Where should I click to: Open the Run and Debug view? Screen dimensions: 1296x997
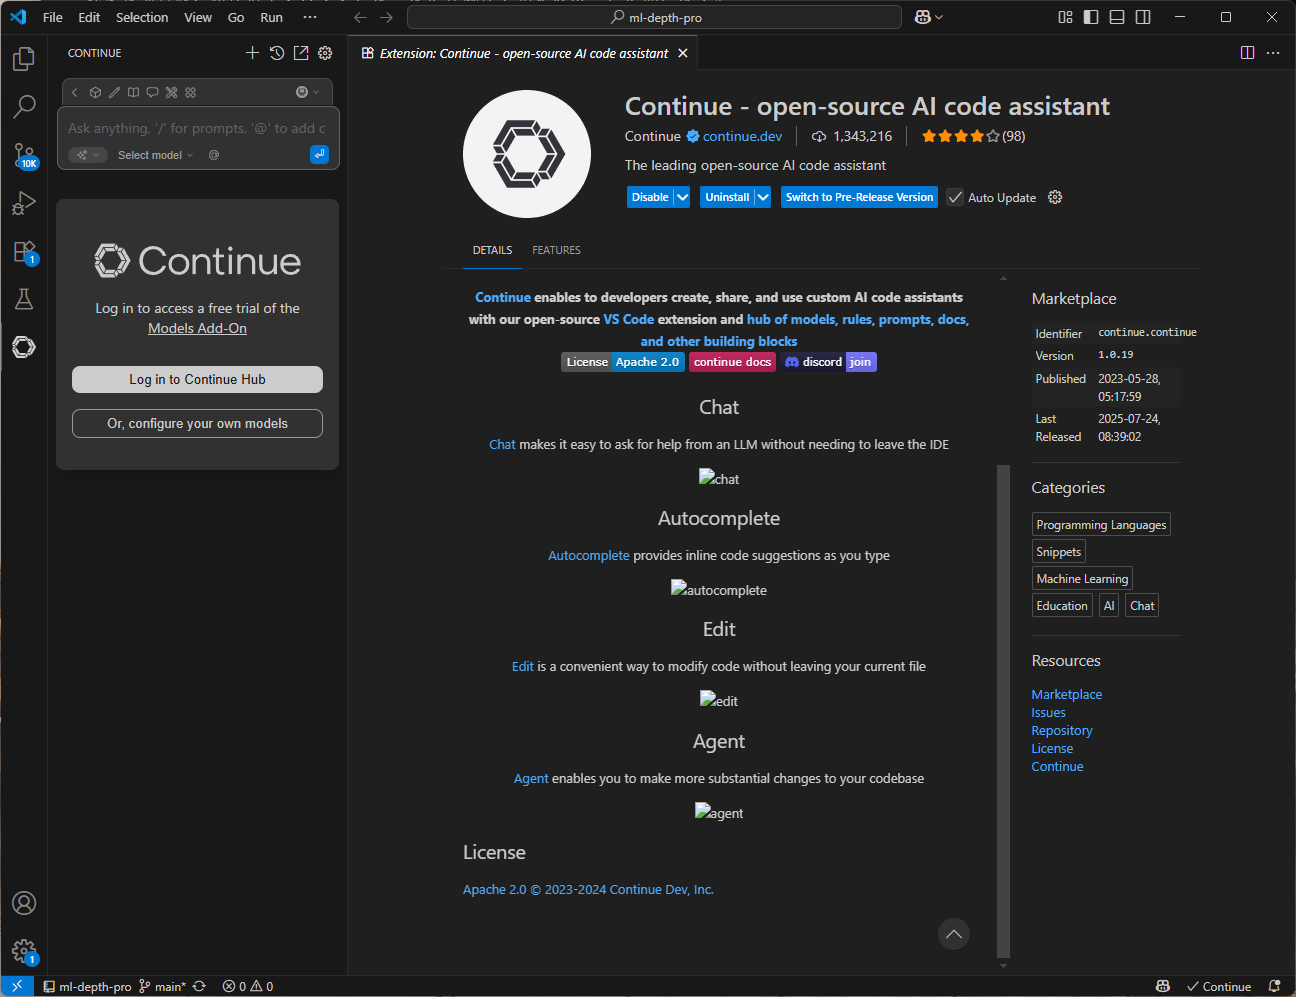click(24, 203)
